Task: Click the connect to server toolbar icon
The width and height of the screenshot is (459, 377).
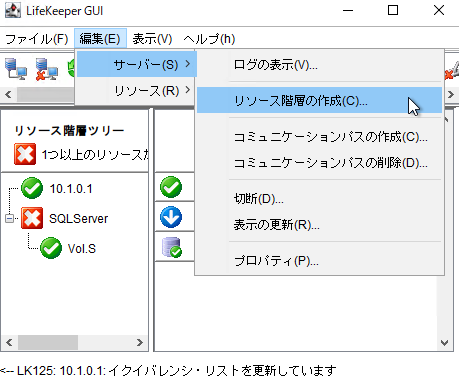Action: pos(16,69)
